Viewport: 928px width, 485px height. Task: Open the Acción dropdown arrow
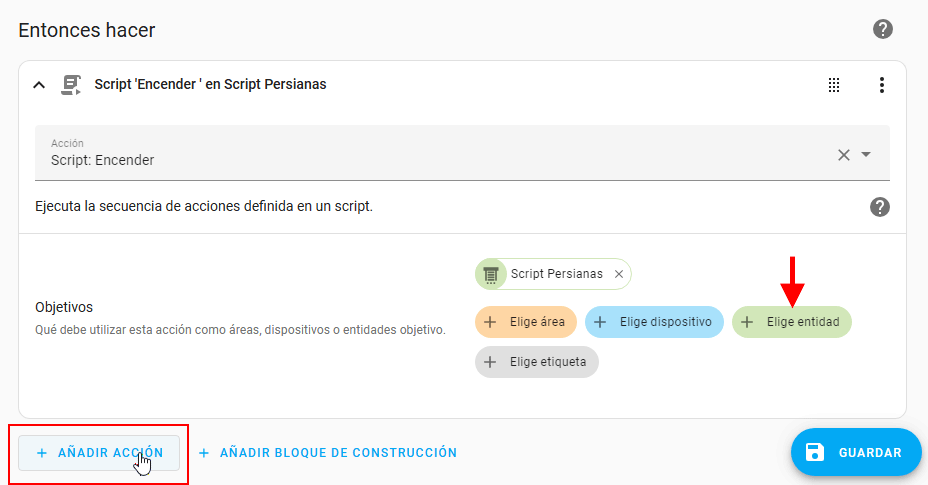[x=866, y=154]
